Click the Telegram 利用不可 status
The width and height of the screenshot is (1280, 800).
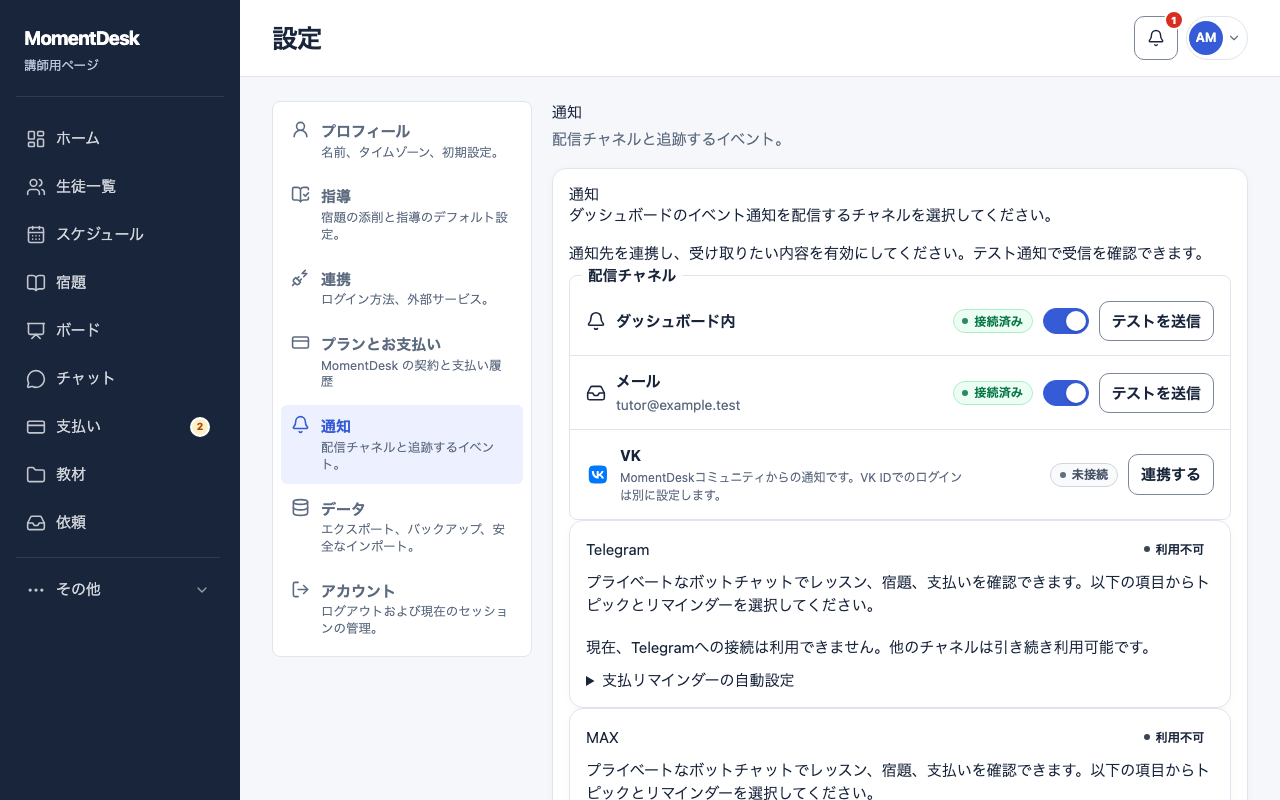(x=1174, y=549)
